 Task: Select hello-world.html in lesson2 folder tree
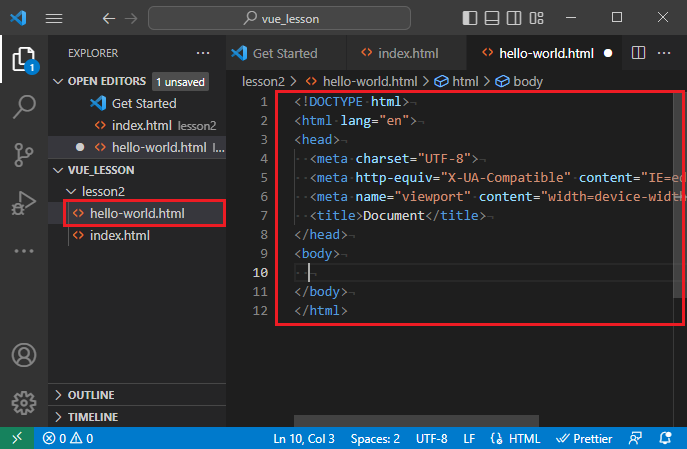click(137, 213)
